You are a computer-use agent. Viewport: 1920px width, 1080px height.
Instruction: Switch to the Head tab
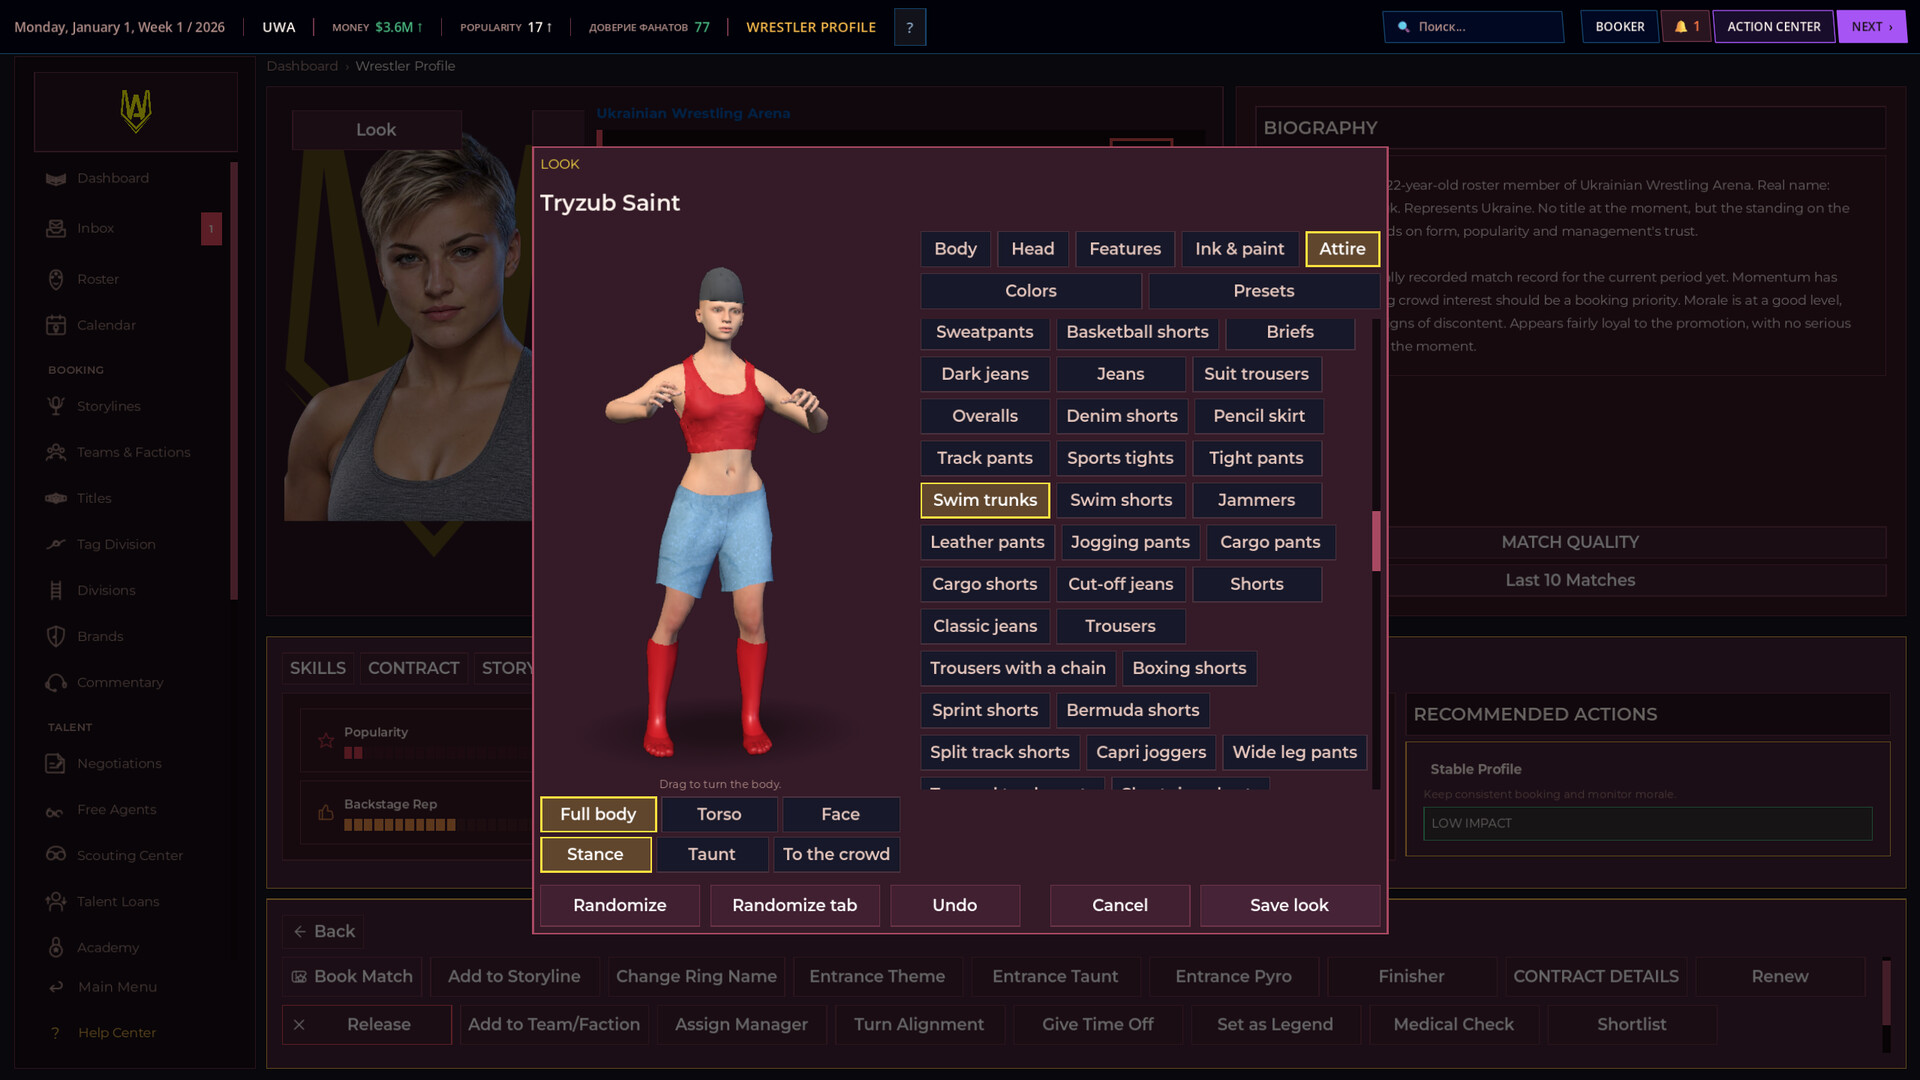click(1032, 249)
